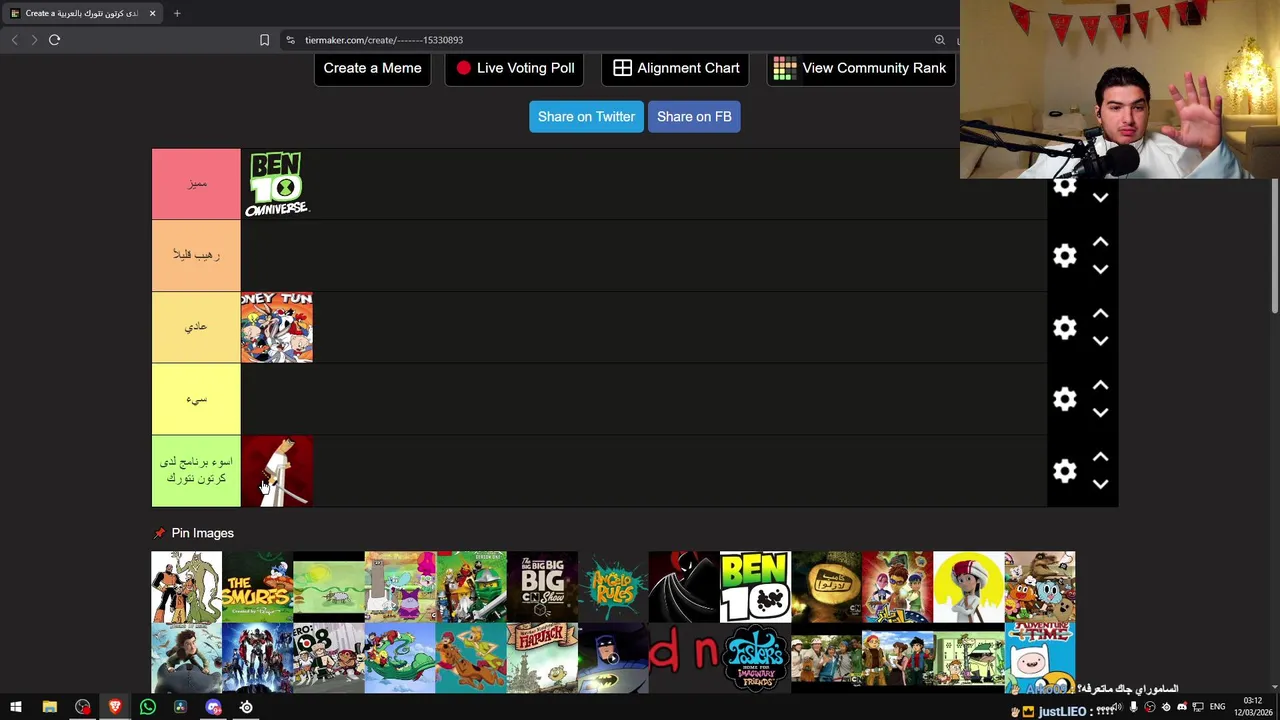
Task: Move the سيء tier down
Action: 1100,413
